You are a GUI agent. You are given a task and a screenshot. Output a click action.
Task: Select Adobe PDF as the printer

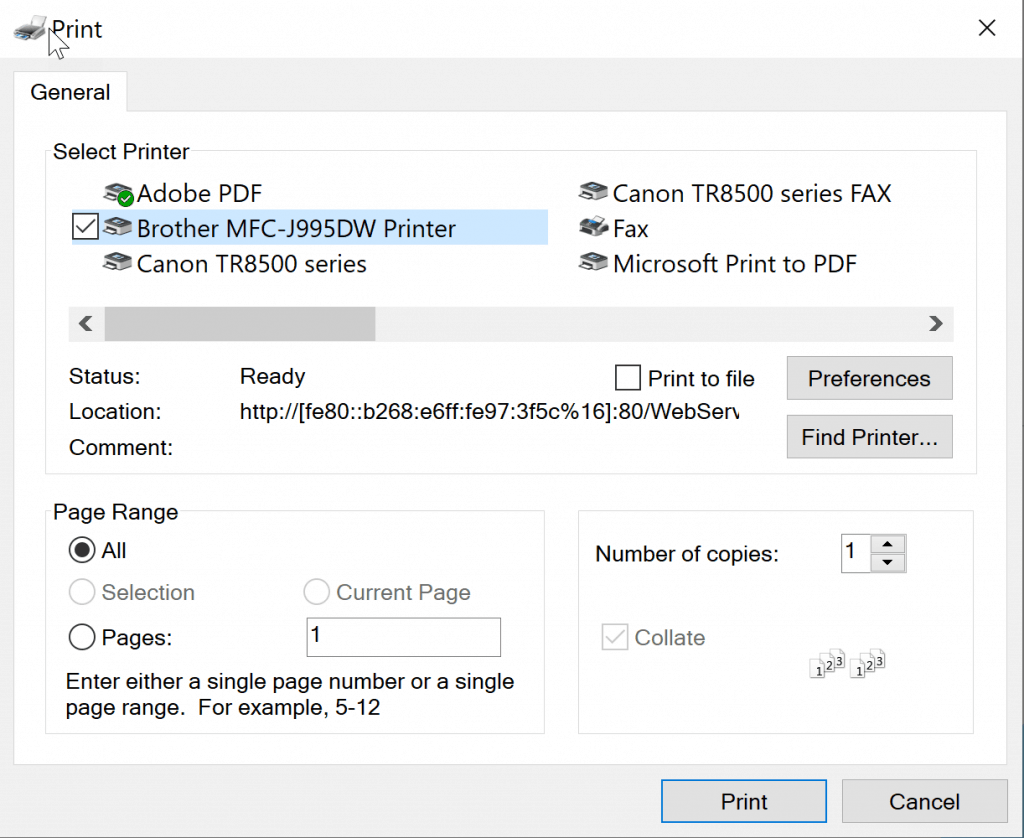click(199, 194)
